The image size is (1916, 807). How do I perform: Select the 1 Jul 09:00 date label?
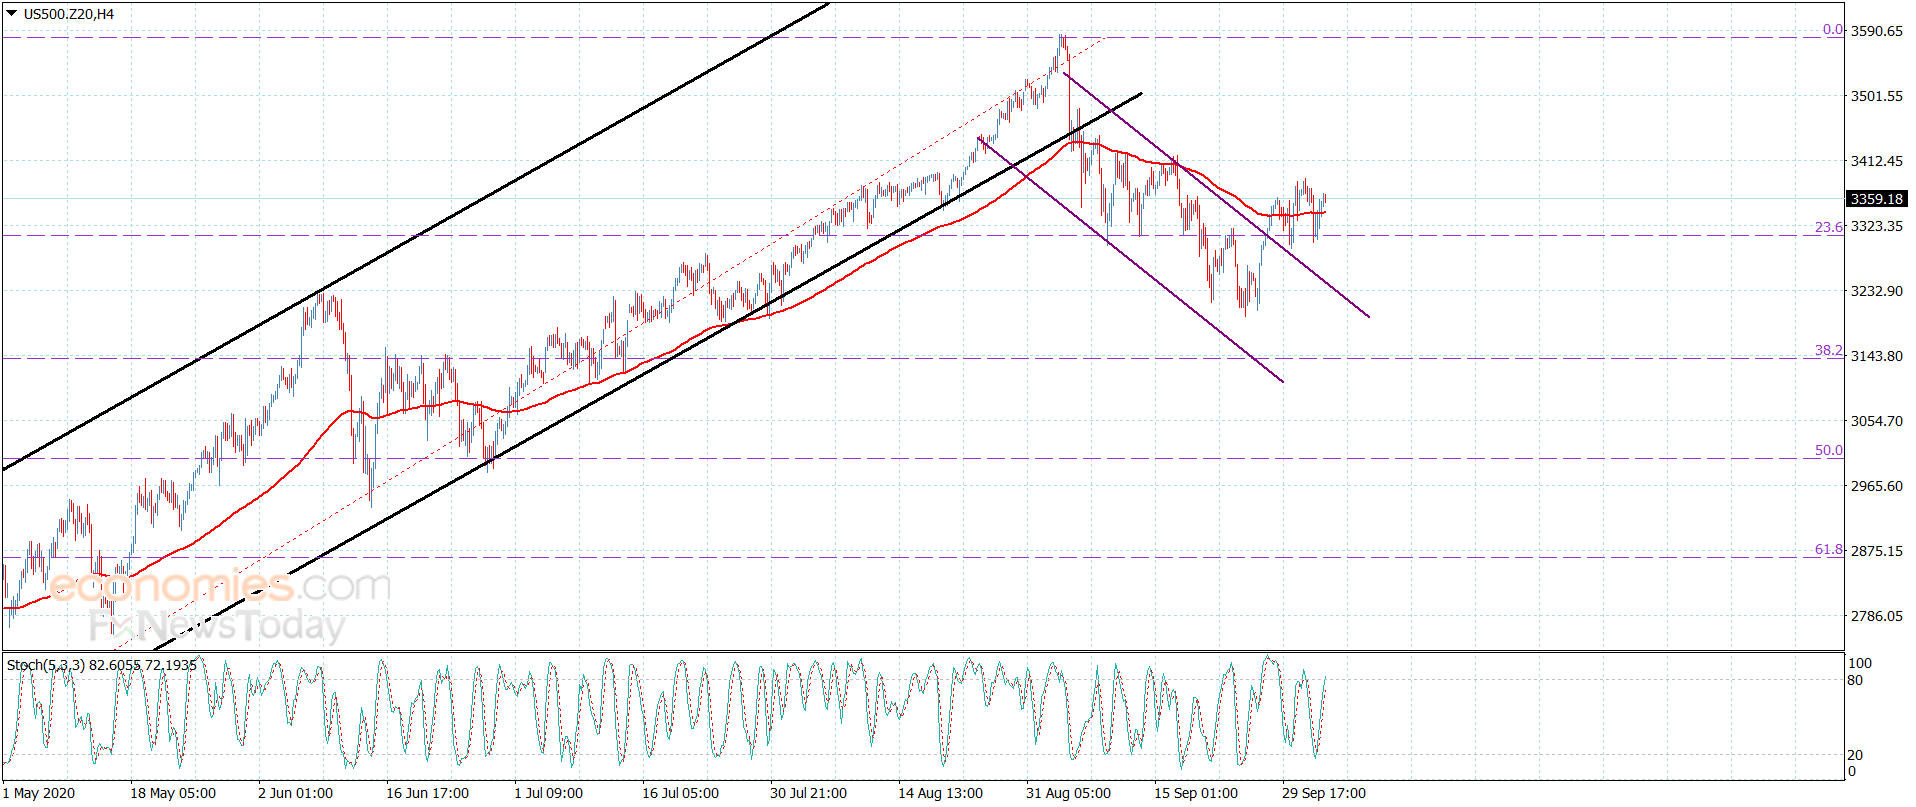549,793
